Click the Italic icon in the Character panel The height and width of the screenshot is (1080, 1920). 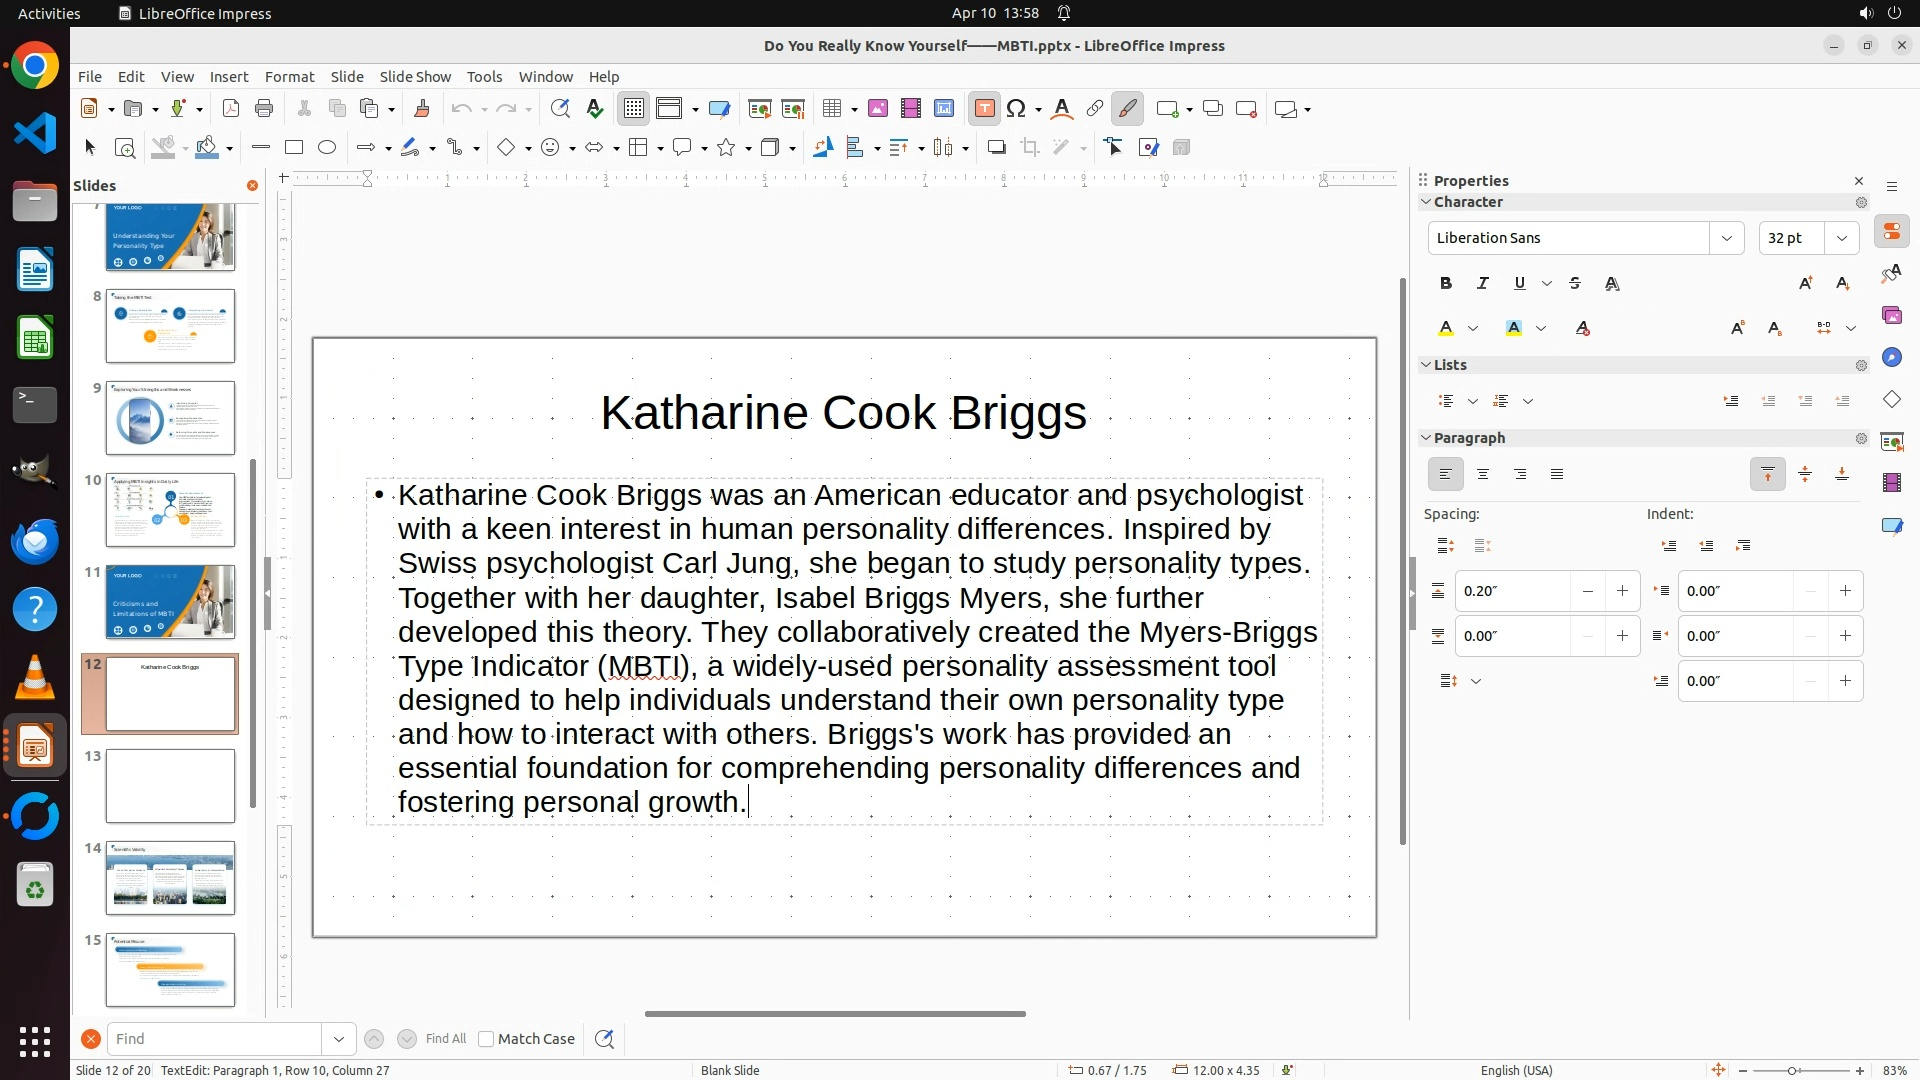1483,284
